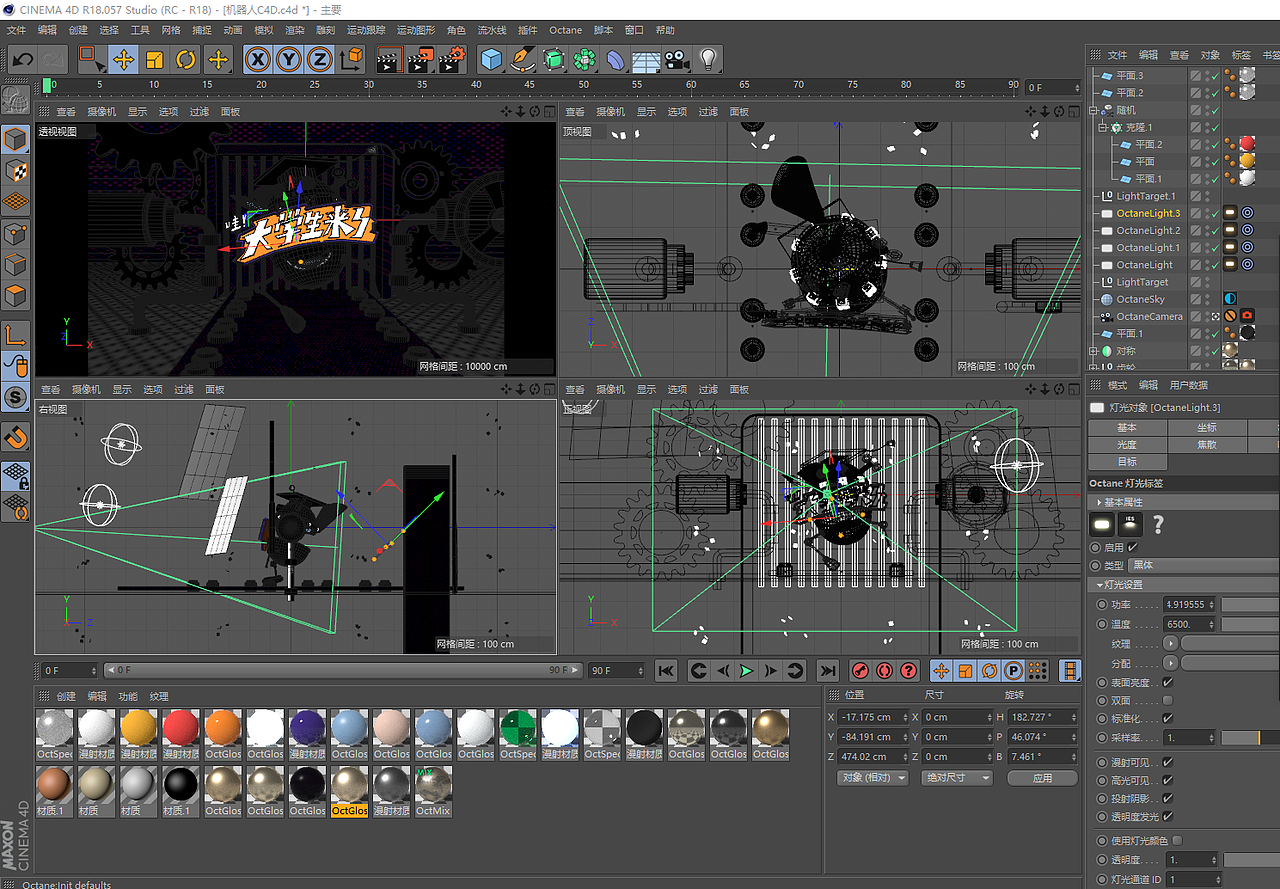Activate the Move tool in top toolbar
The width and height of the screenshot is (1280, 889).
123,60
